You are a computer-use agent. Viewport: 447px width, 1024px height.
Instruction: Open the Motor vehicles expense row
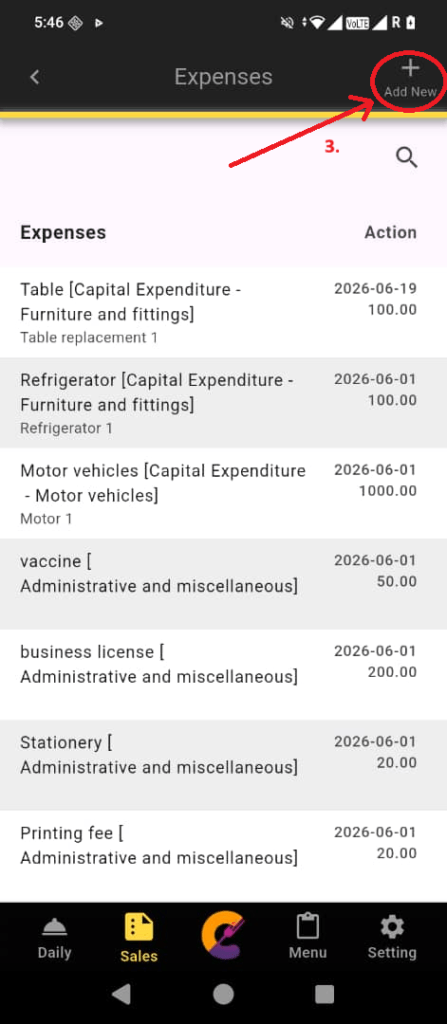tap(224, 494)
